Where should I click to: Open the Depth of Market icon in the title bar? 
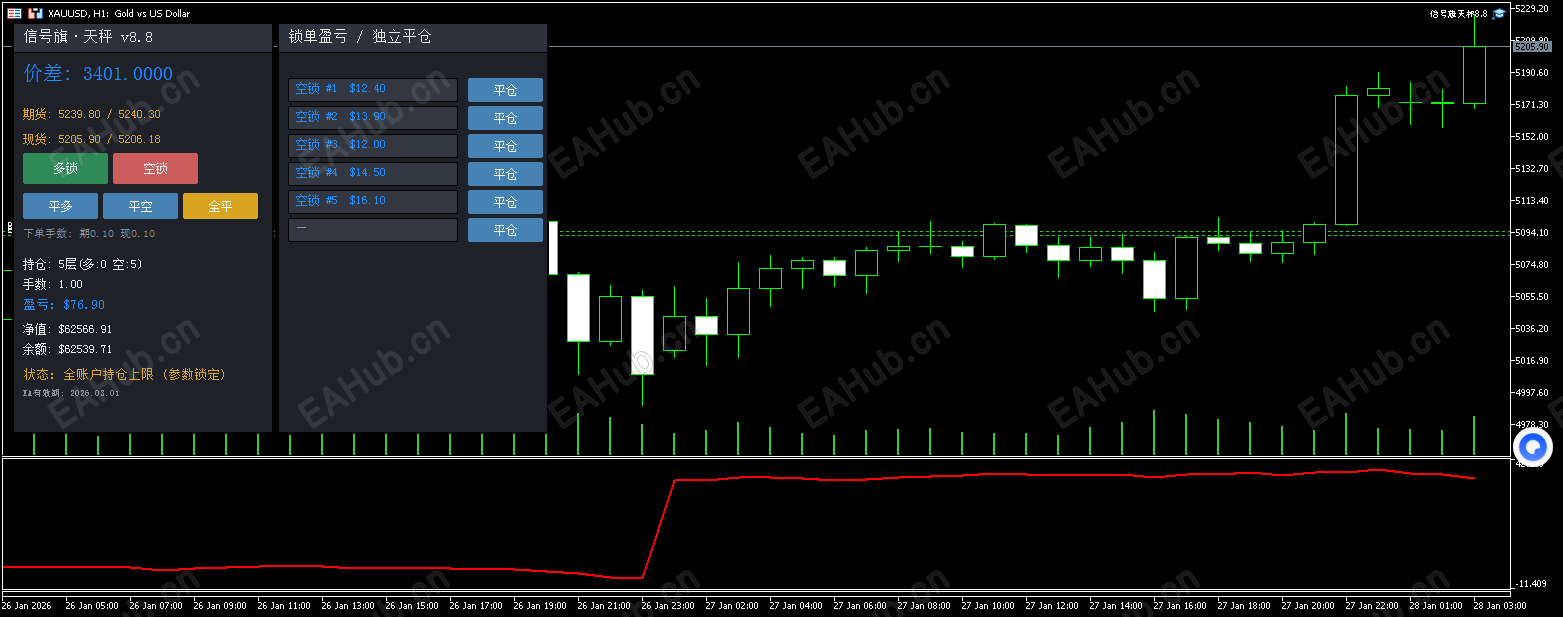[x=14, y=13]
